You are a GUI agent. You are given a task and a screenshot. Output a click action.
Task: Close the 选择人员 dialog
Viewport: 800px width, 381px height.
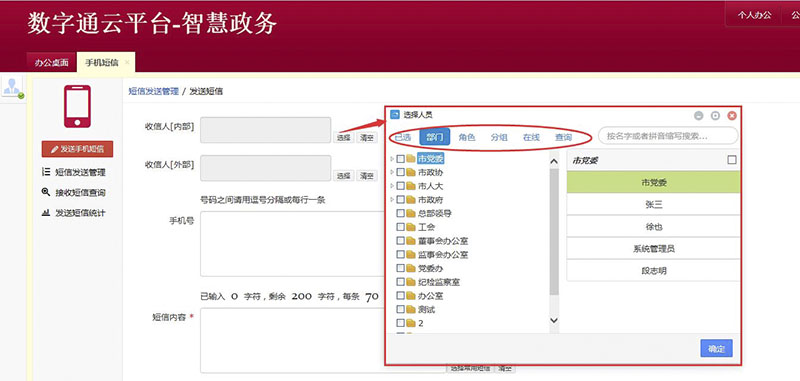point(732,116)
